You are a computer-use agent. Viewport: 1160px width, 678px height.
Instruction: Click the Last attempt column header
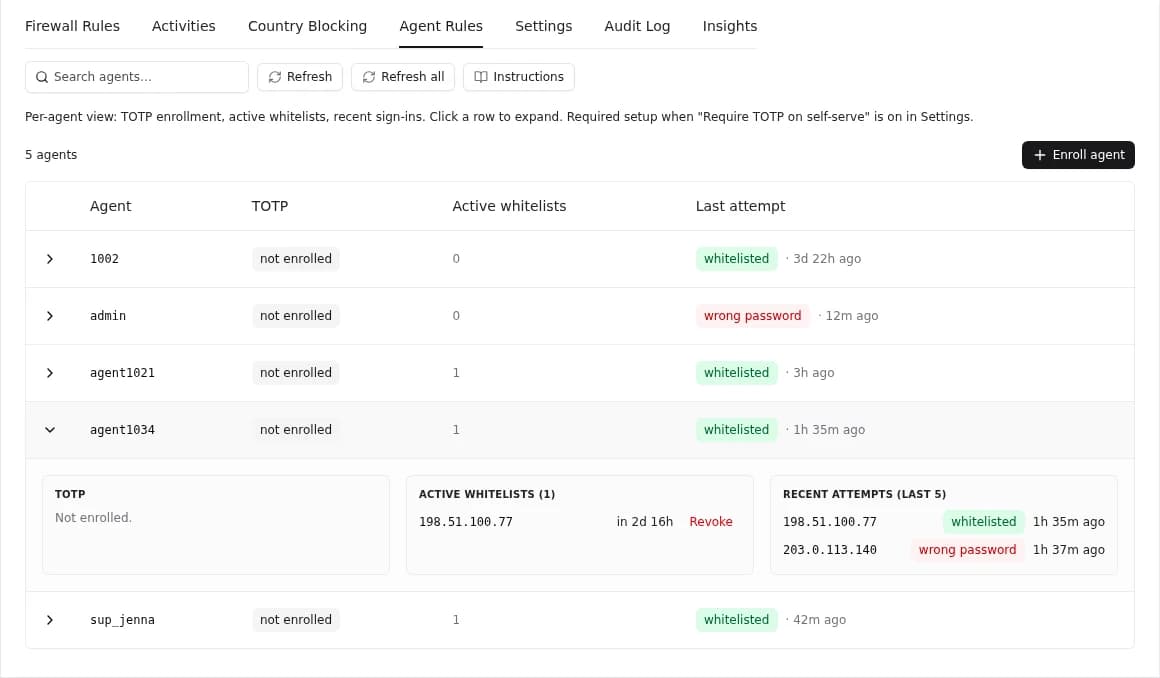click(x=741, y=207)
